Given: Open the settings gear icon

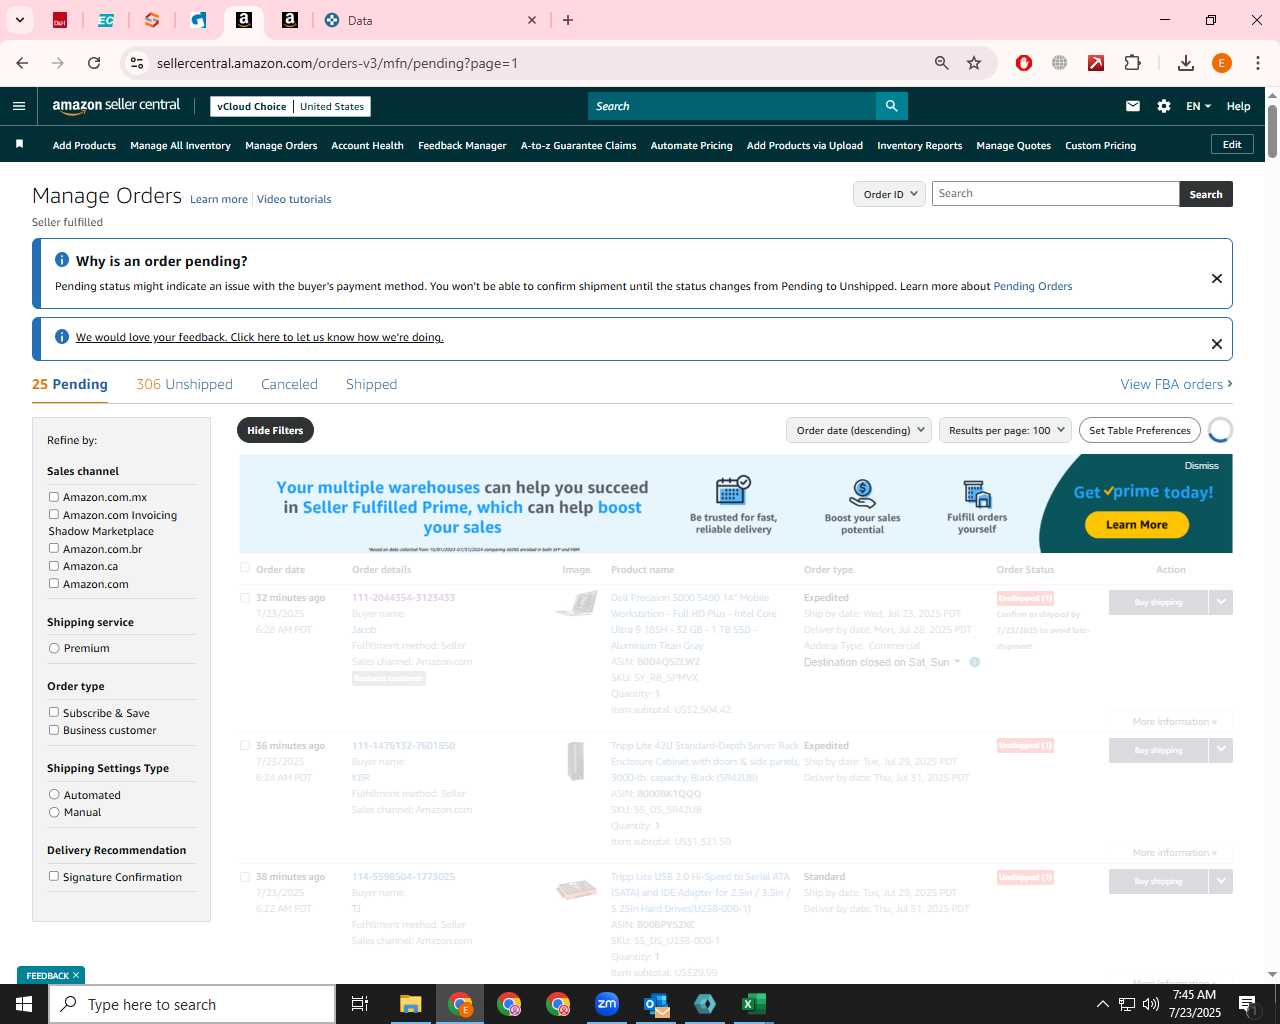Looking at the screenshot, I should click(x=1164, y=106).
